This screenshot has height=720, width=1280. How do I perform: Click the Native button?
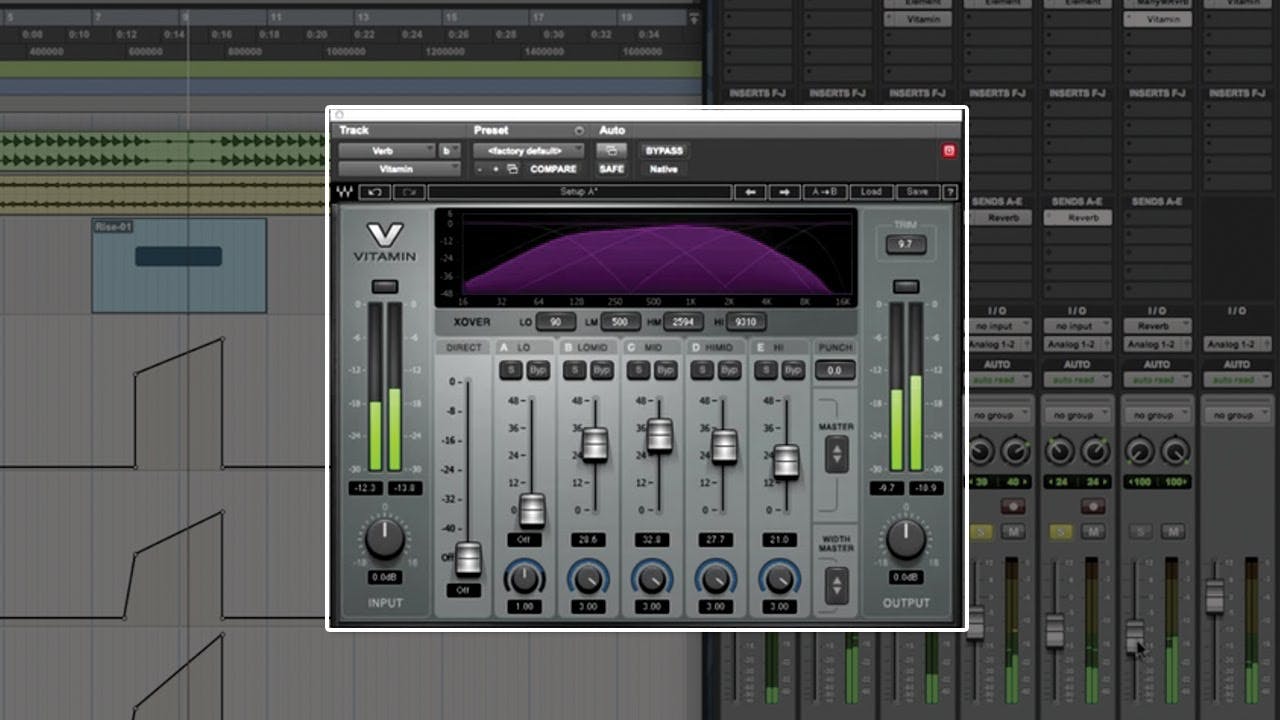pyautogui.click(x=663, y=169)
